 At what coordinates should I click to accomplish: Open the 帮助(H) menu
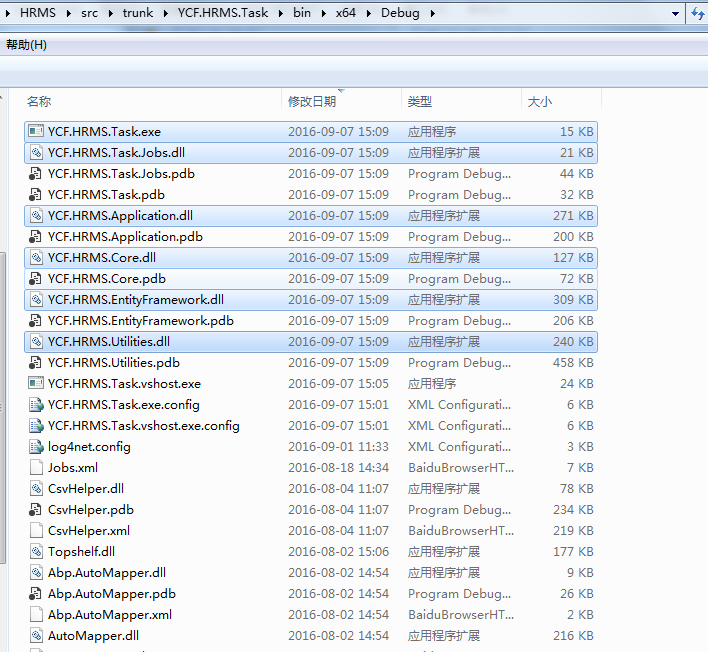pos(26,45)
